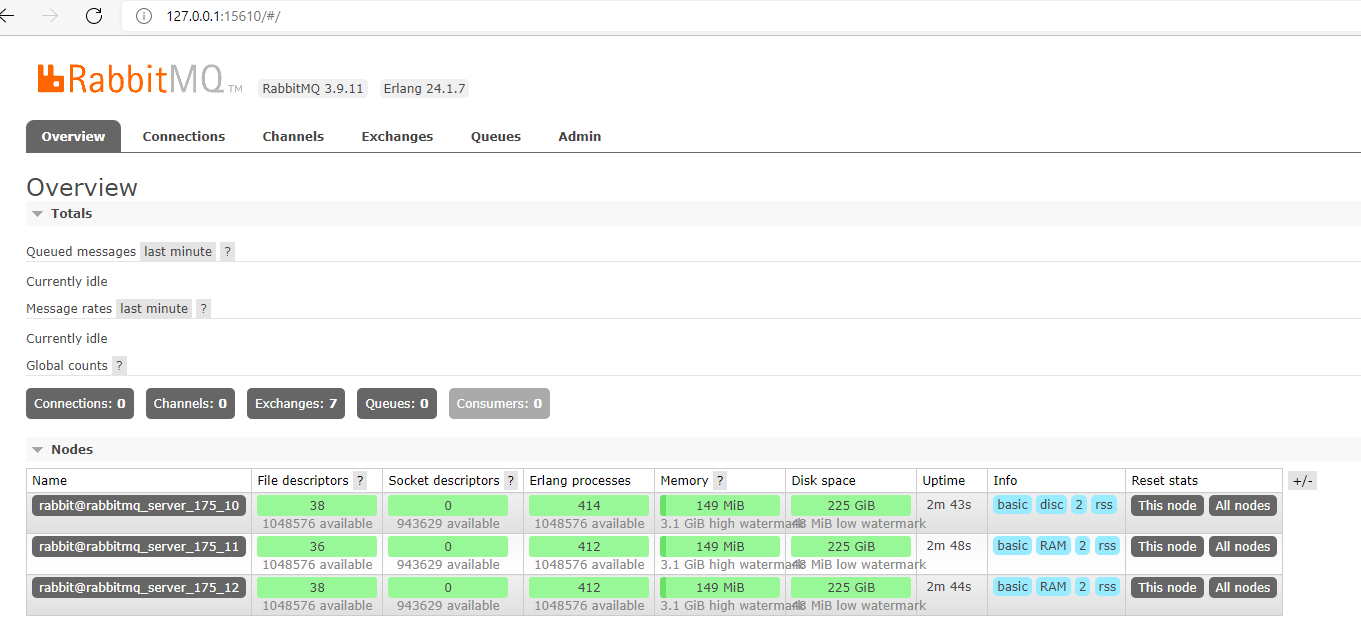The height and width of the screenshot is (634, 1361).
Task: Change Message rates last minute range
Action: click(154, 309)
